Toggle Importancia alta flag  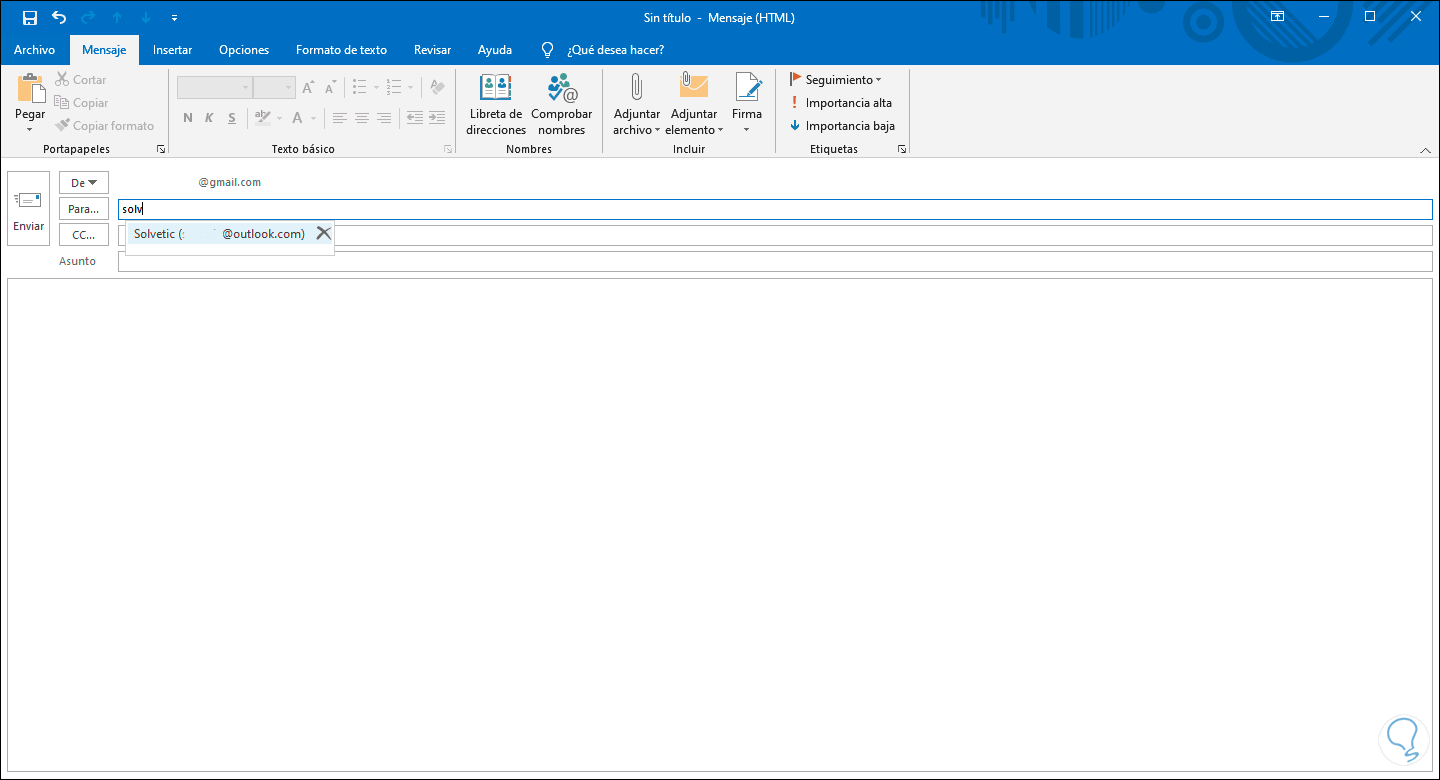840,103
